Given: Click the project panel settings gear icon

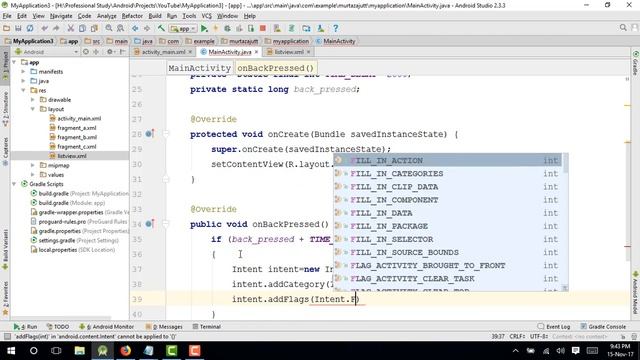Looking at the screenshot, I should point(109,52).
